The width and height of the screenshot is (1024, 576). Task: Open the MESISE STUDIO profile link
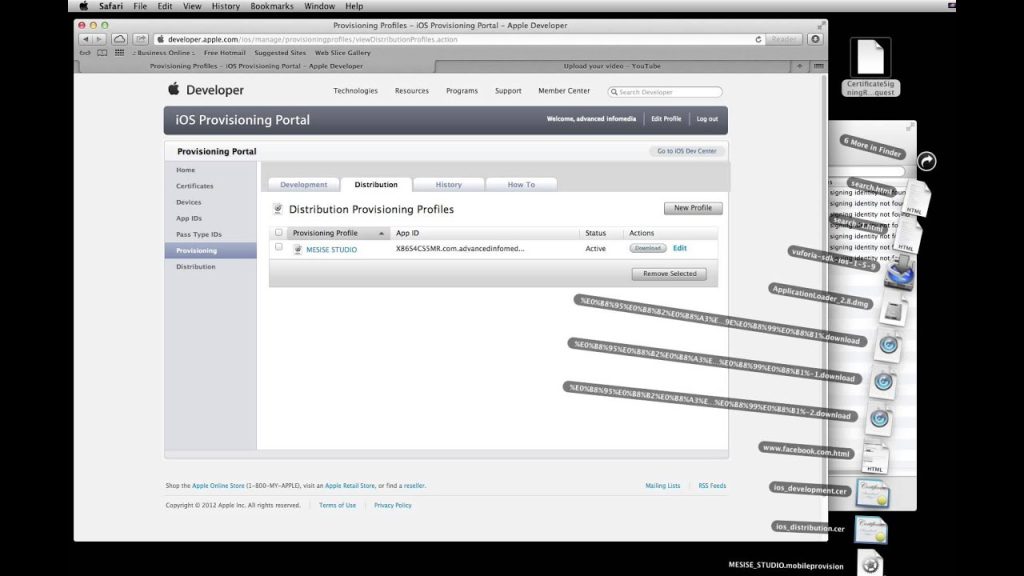[331, 249]
